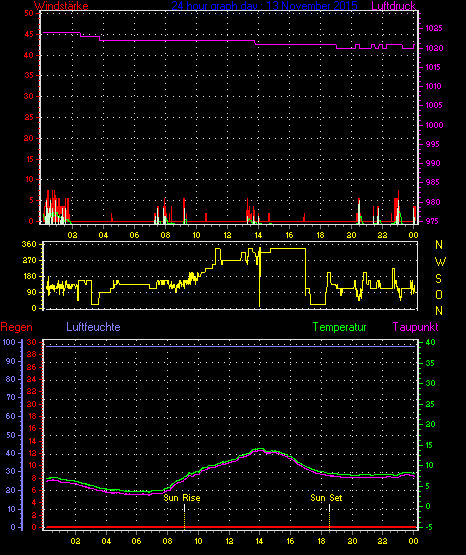Click the Luftfeuchte legend label

tap(93, 327)
